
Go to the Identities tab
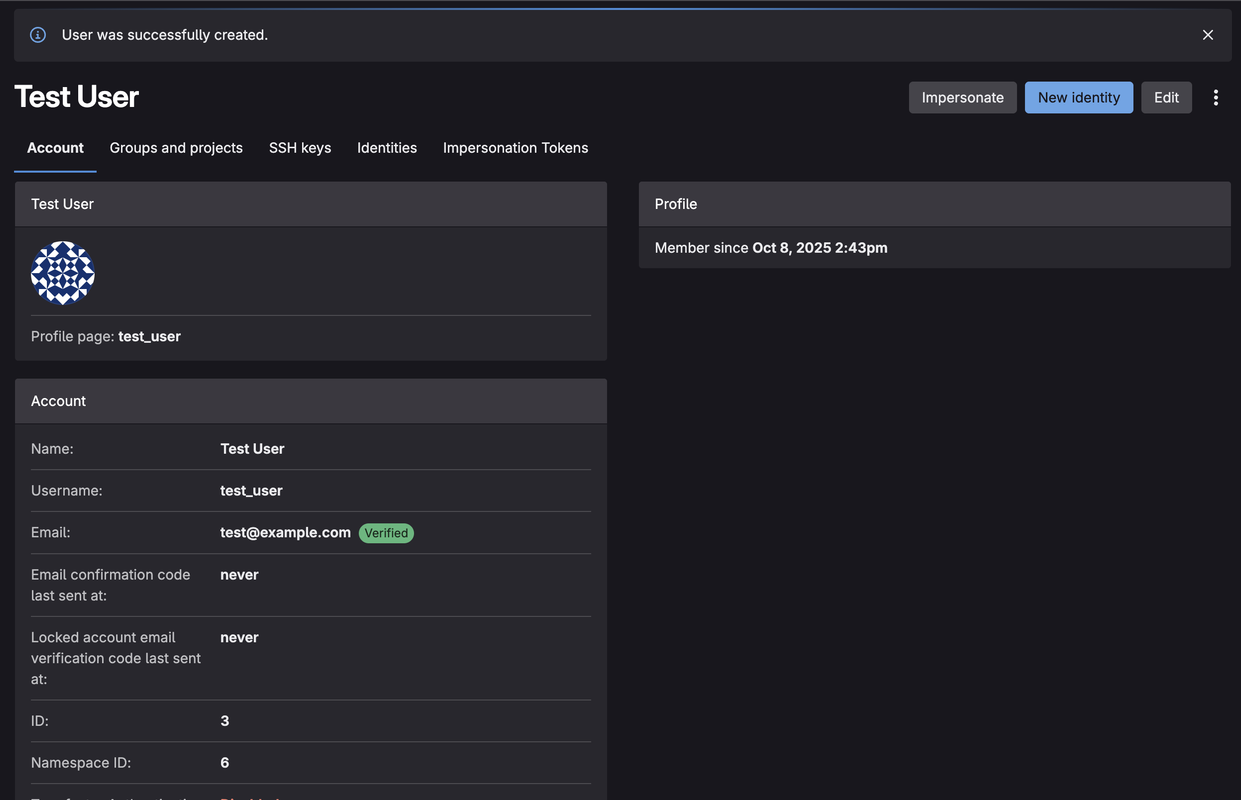coord(387,148)
